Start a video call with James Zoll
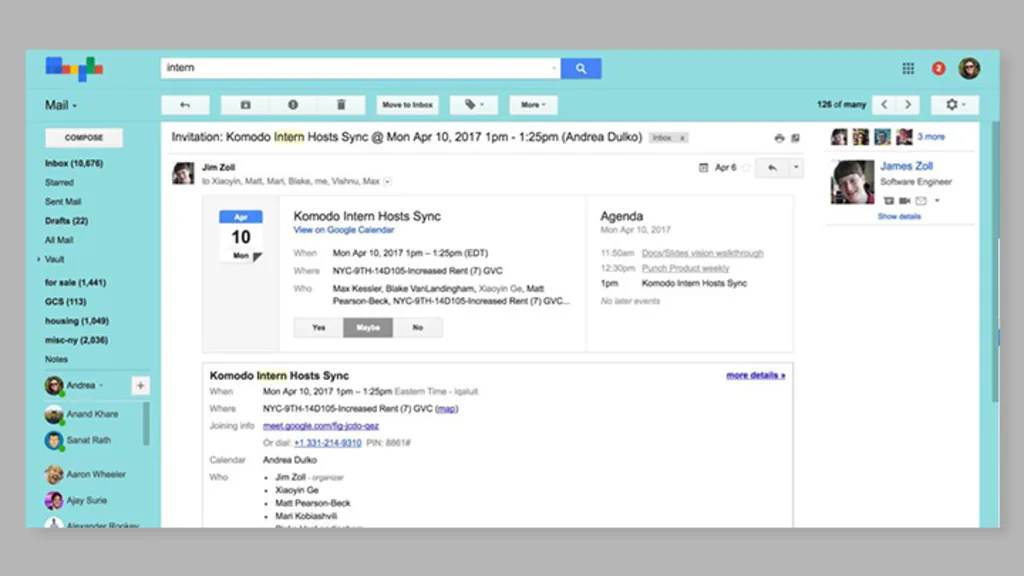Screen dimensions: 1024x576 905,201
